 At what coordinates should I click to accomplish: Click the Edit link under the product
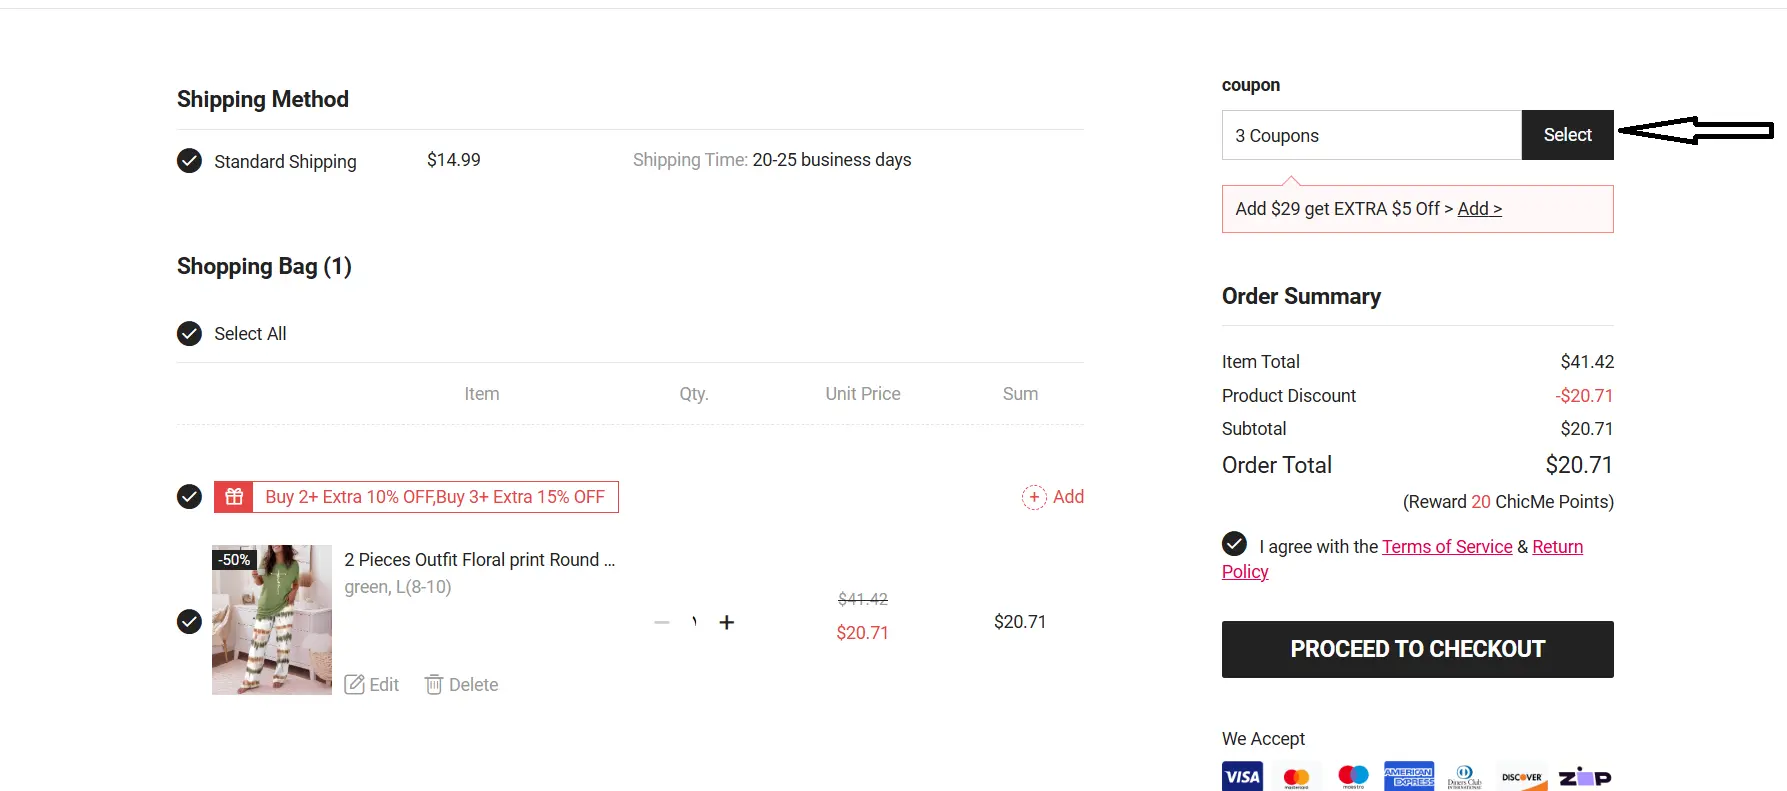[384, 685]
